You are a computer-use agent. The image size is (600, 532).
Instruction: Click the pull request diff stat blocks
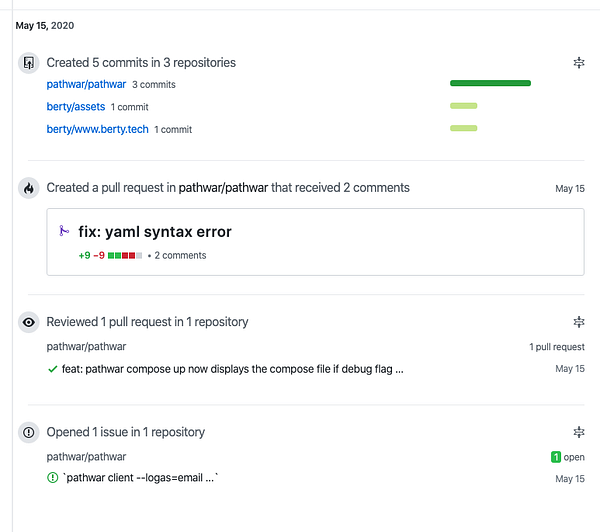click(x=125, y=256)
